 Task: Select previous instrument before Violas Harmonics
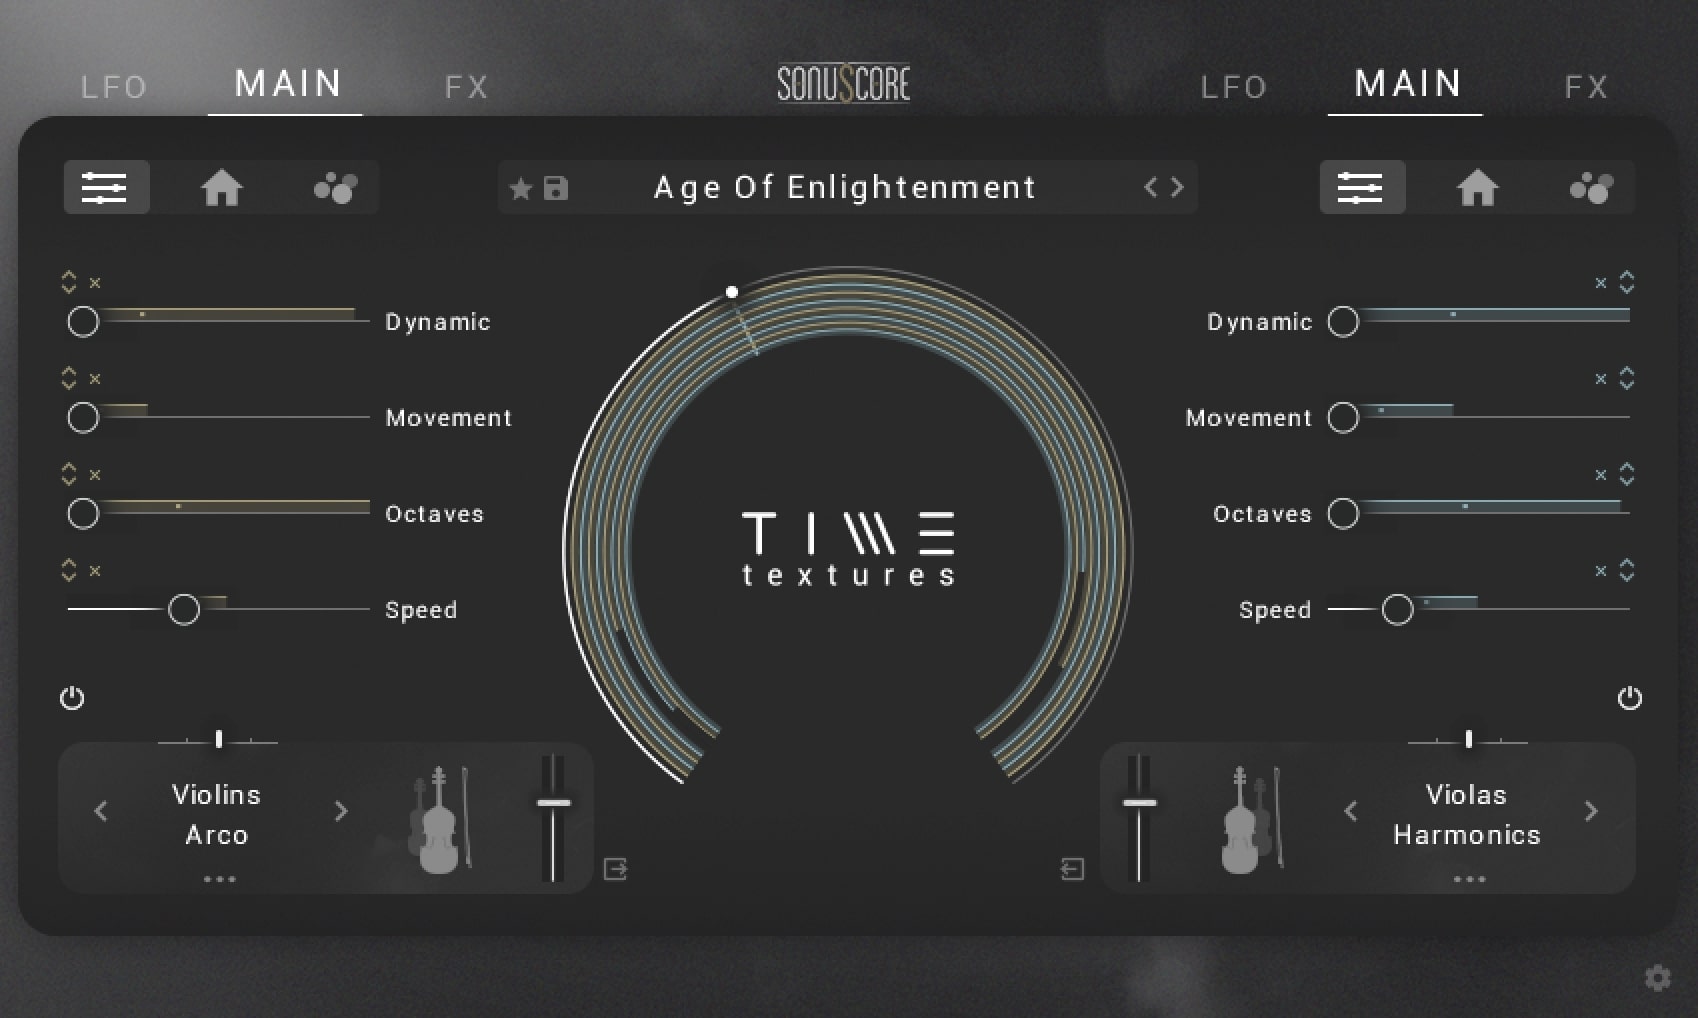point(1351,811)
